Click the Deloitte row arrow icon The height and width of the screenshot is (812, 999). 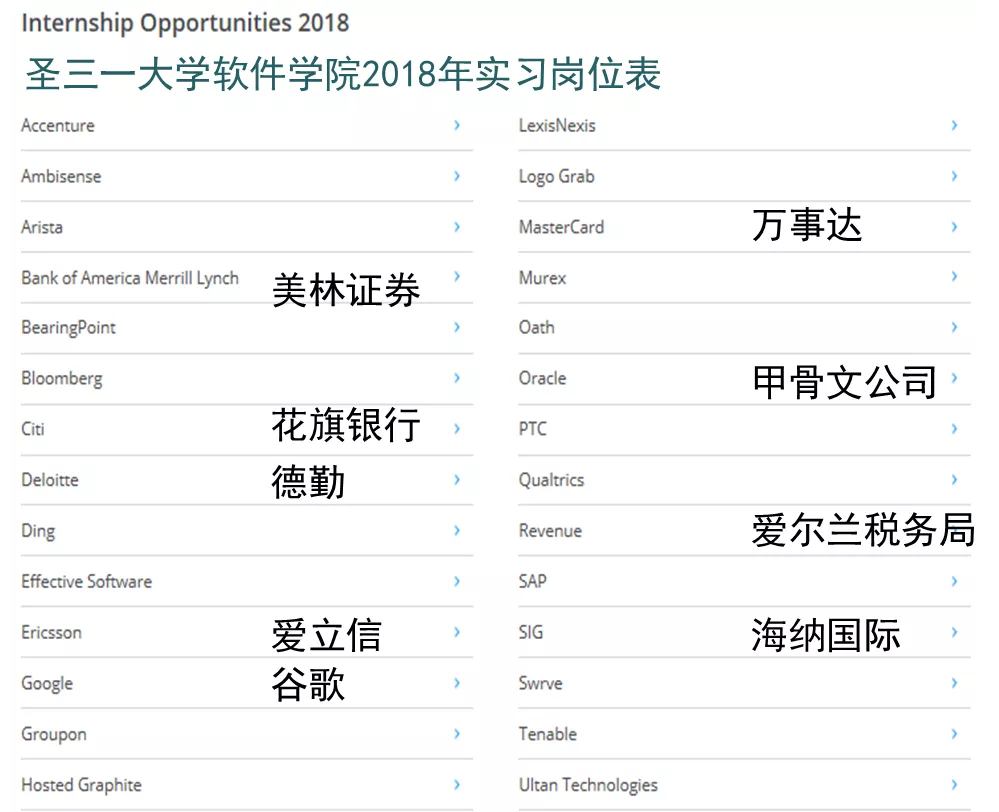457,480
